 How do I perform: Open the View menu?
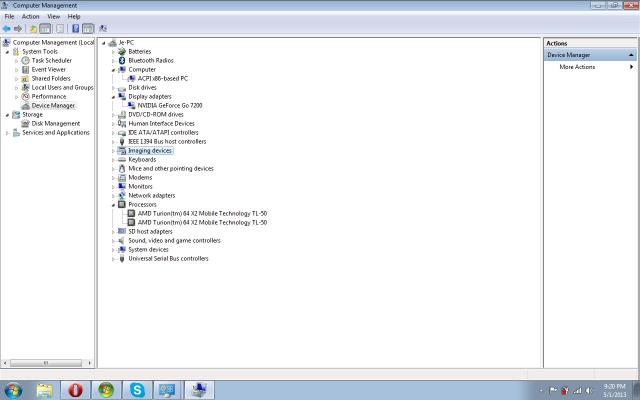54,16
